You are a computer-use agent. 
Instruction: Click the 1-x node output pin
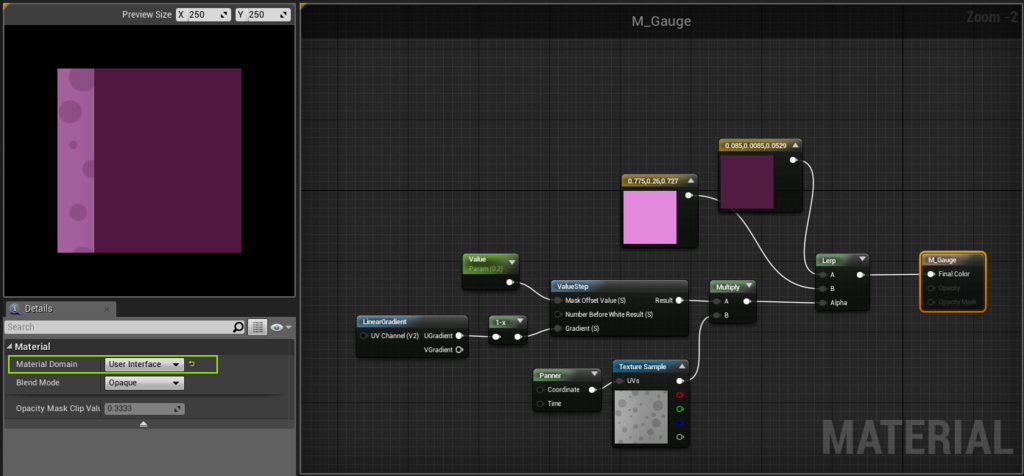pos(518,337)
